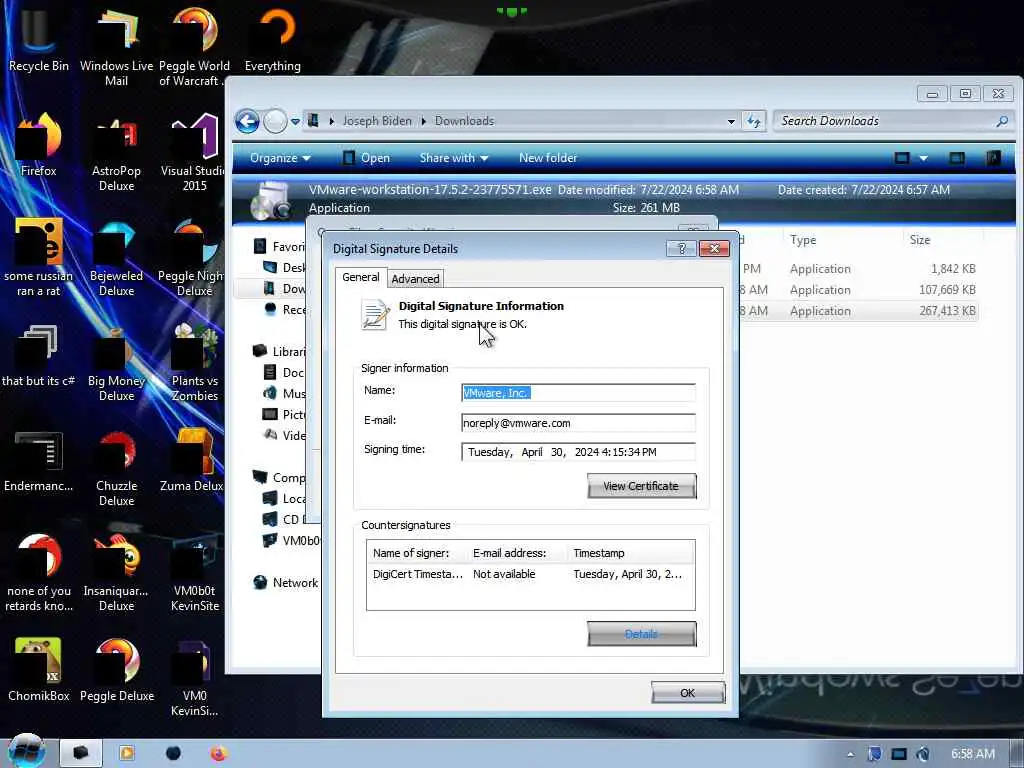1024x768 pixels.
Task: Click the View Certificate button
Action: pos(641,486)
